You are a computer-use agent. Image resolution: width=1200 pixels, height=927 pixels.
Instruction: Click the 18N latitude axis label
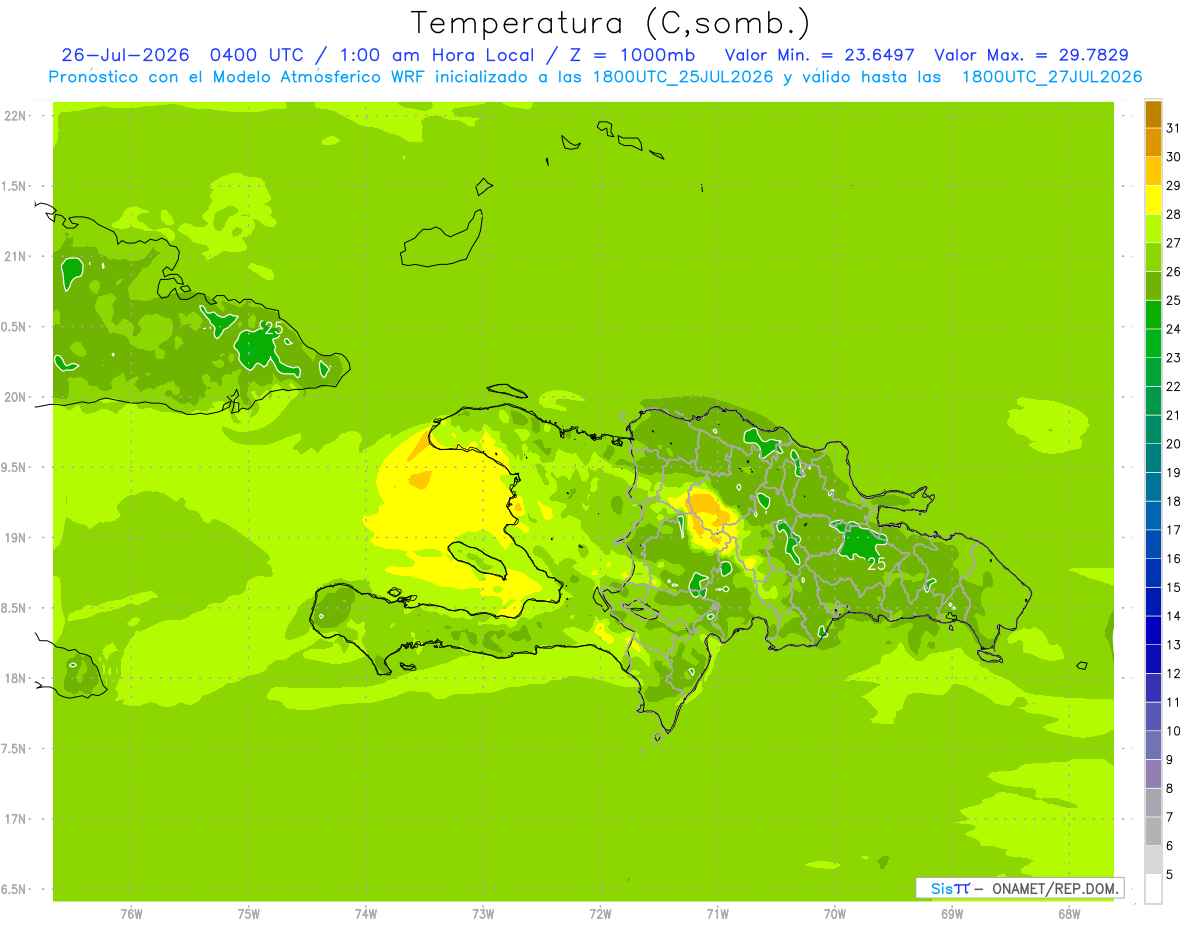tap(15, 678)
